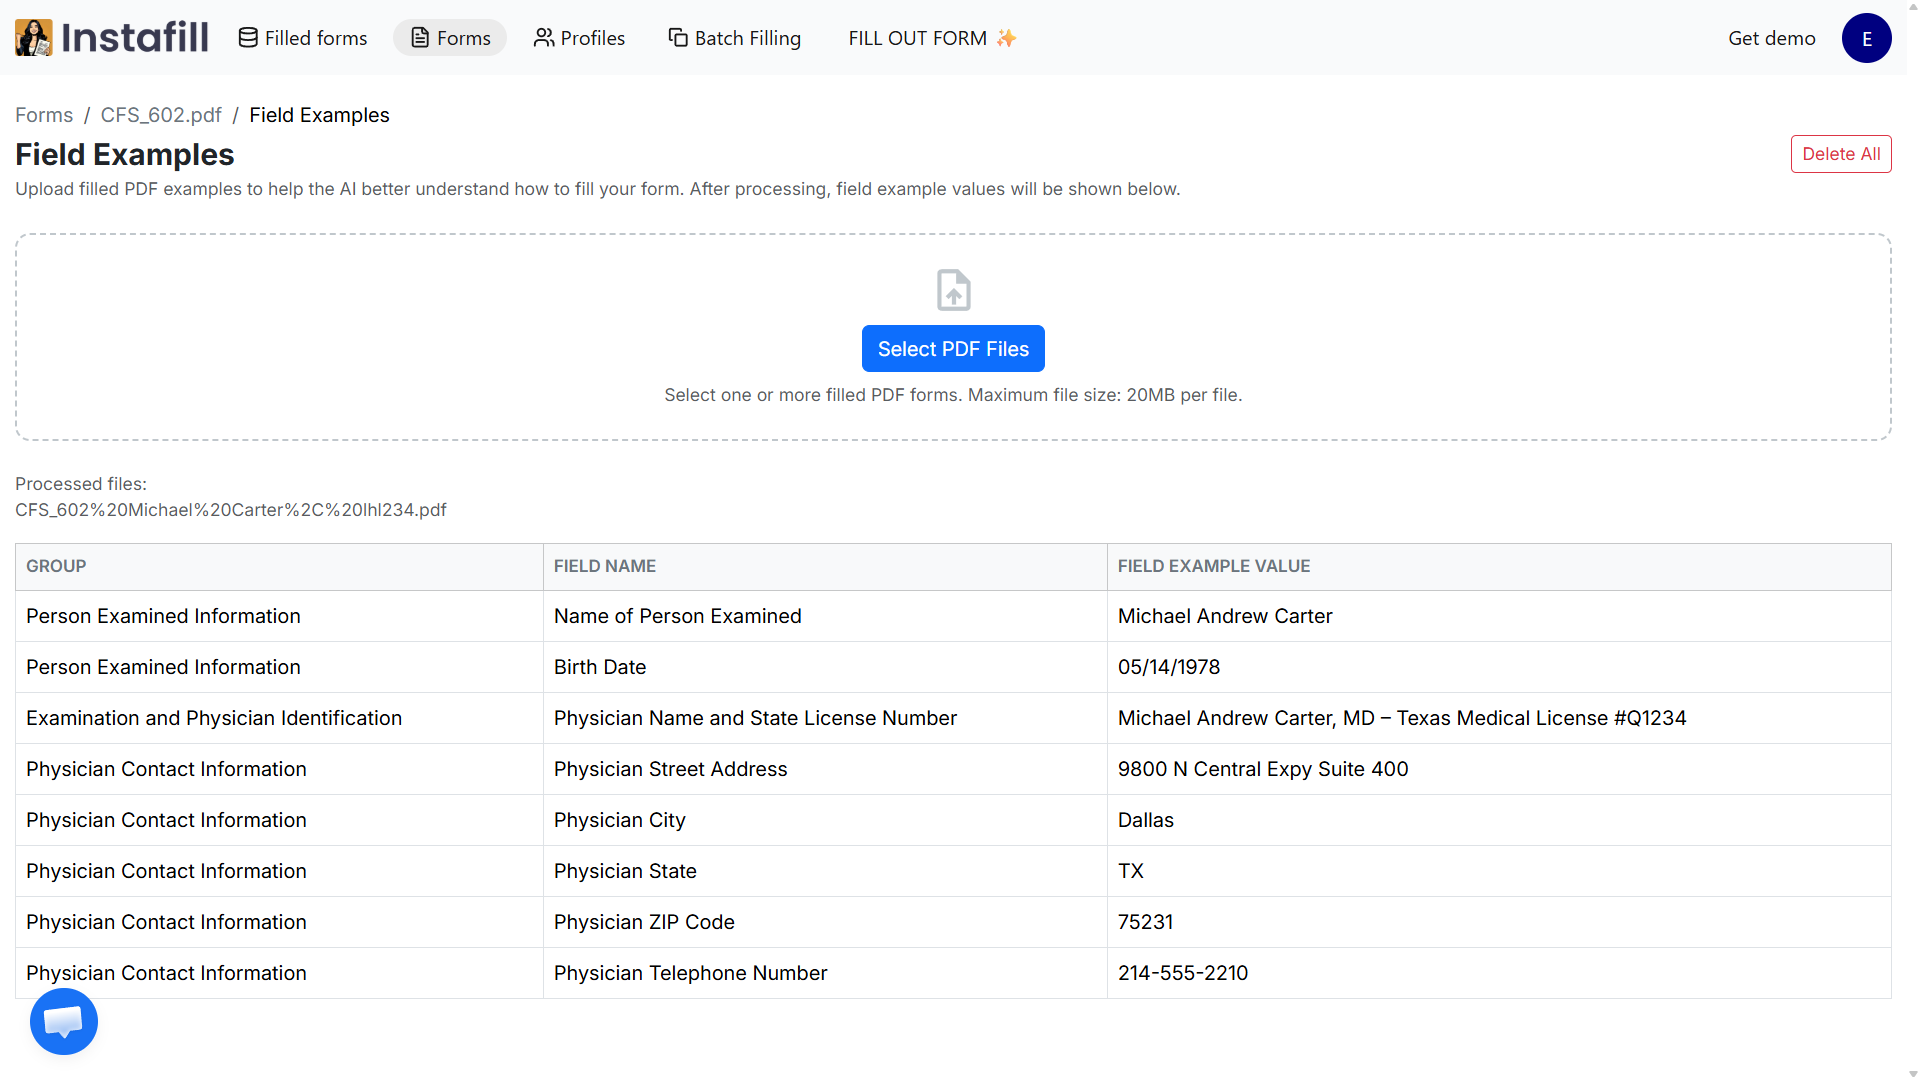The image size is (1918, 1078).
Task: Click the Instafill logo icon
Action: tap(33, 38)
